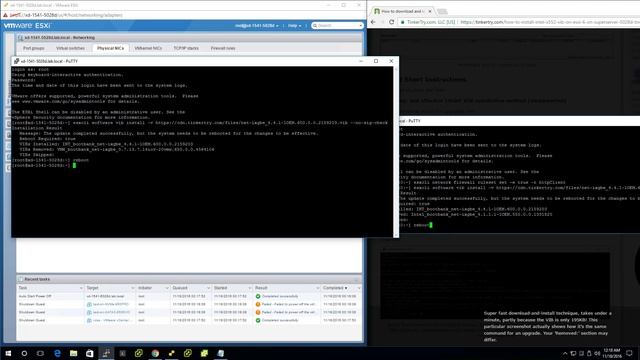Click the host icon beside Networking title
Viewport: 640px width, 360px height.
pos(20,38)
